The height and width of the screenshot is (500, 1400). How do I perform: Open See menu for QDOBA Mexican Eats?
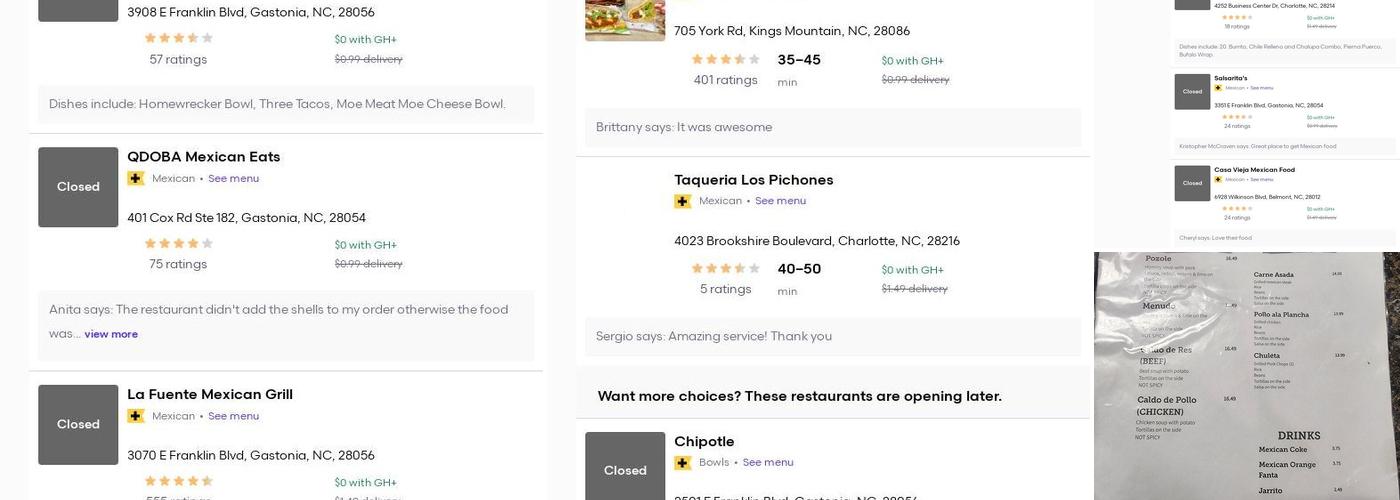(x=233, y=179)
